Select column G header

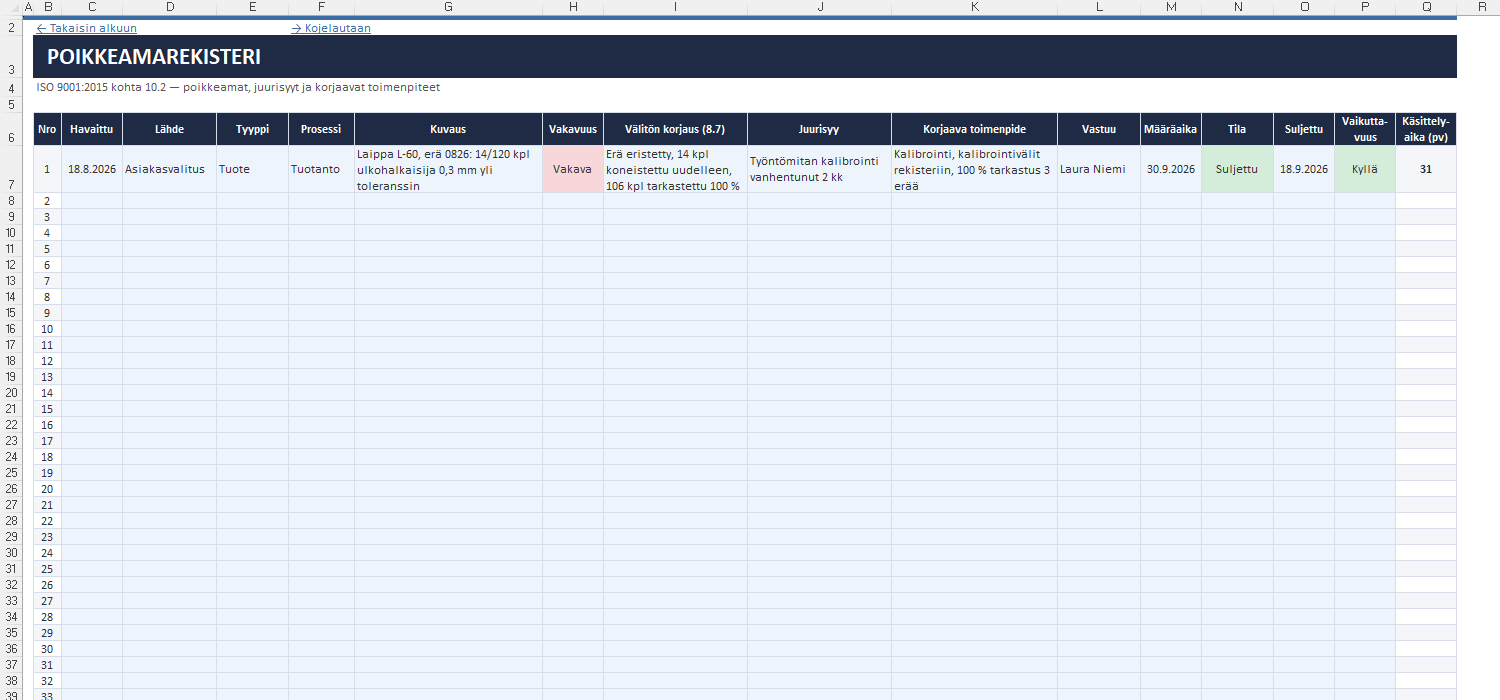pyautogui.click(x=448, y=7)
